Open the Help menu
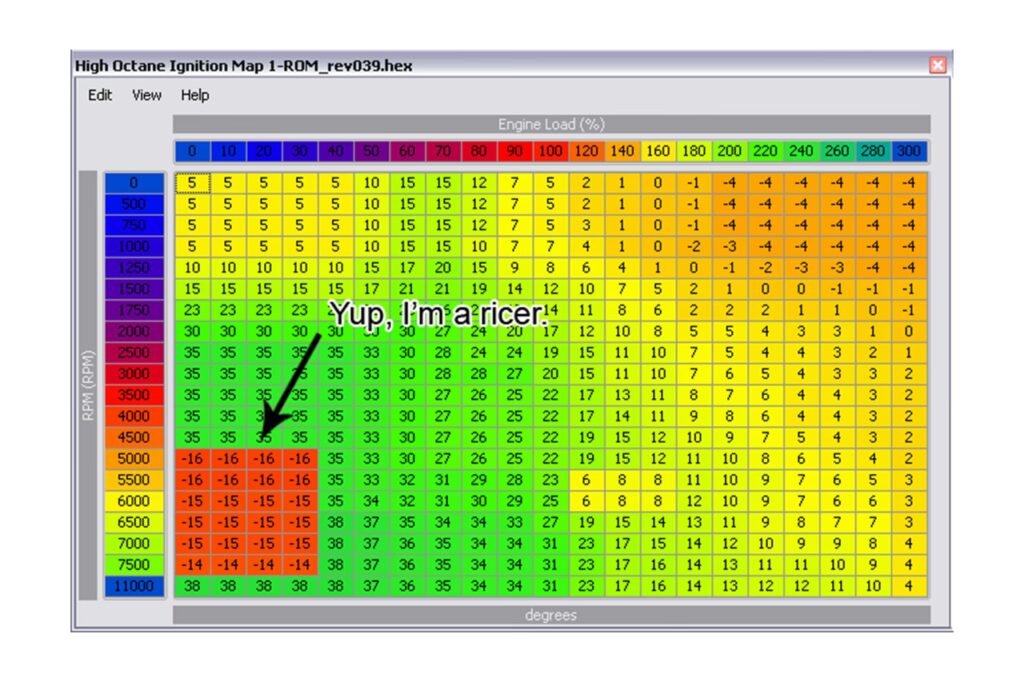 (195, 95)
